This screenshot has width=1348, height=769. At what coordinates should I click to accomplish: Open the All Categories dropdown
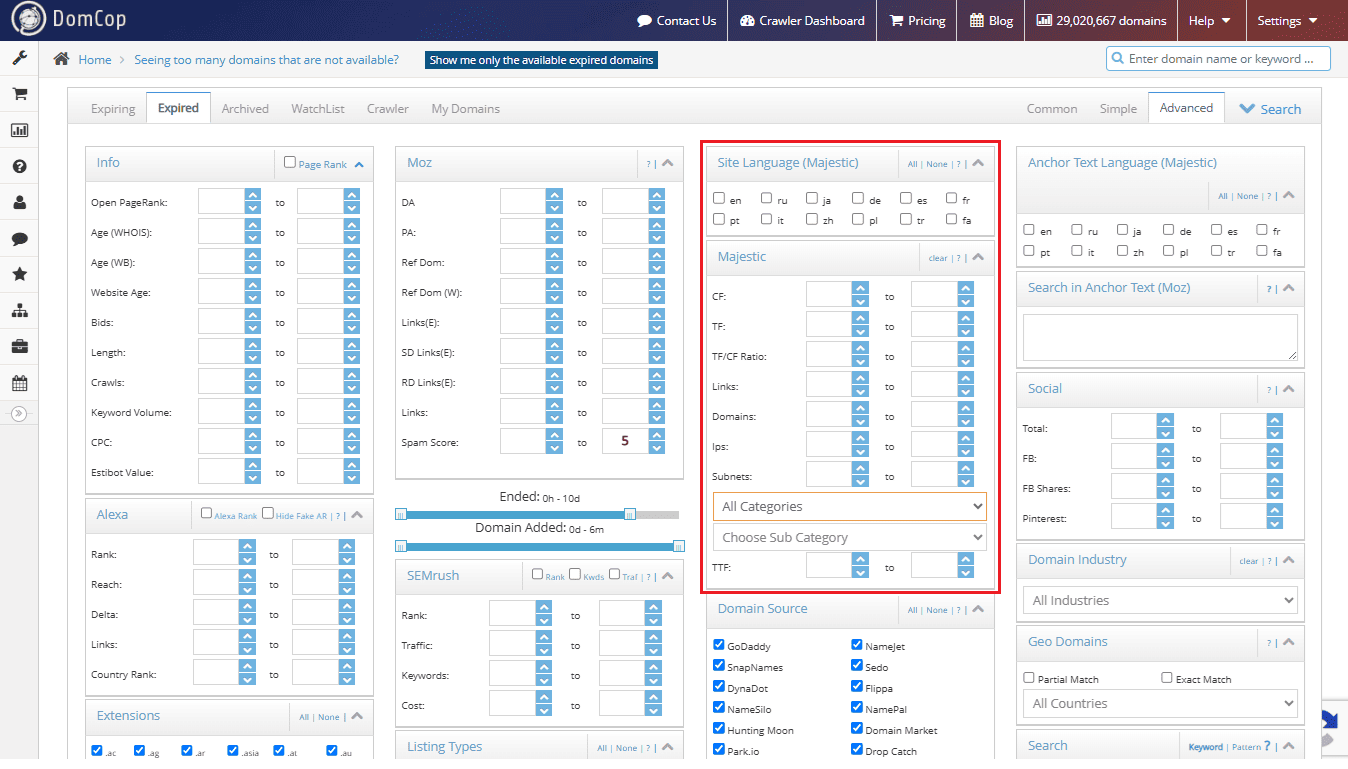[x=850, y=506]
